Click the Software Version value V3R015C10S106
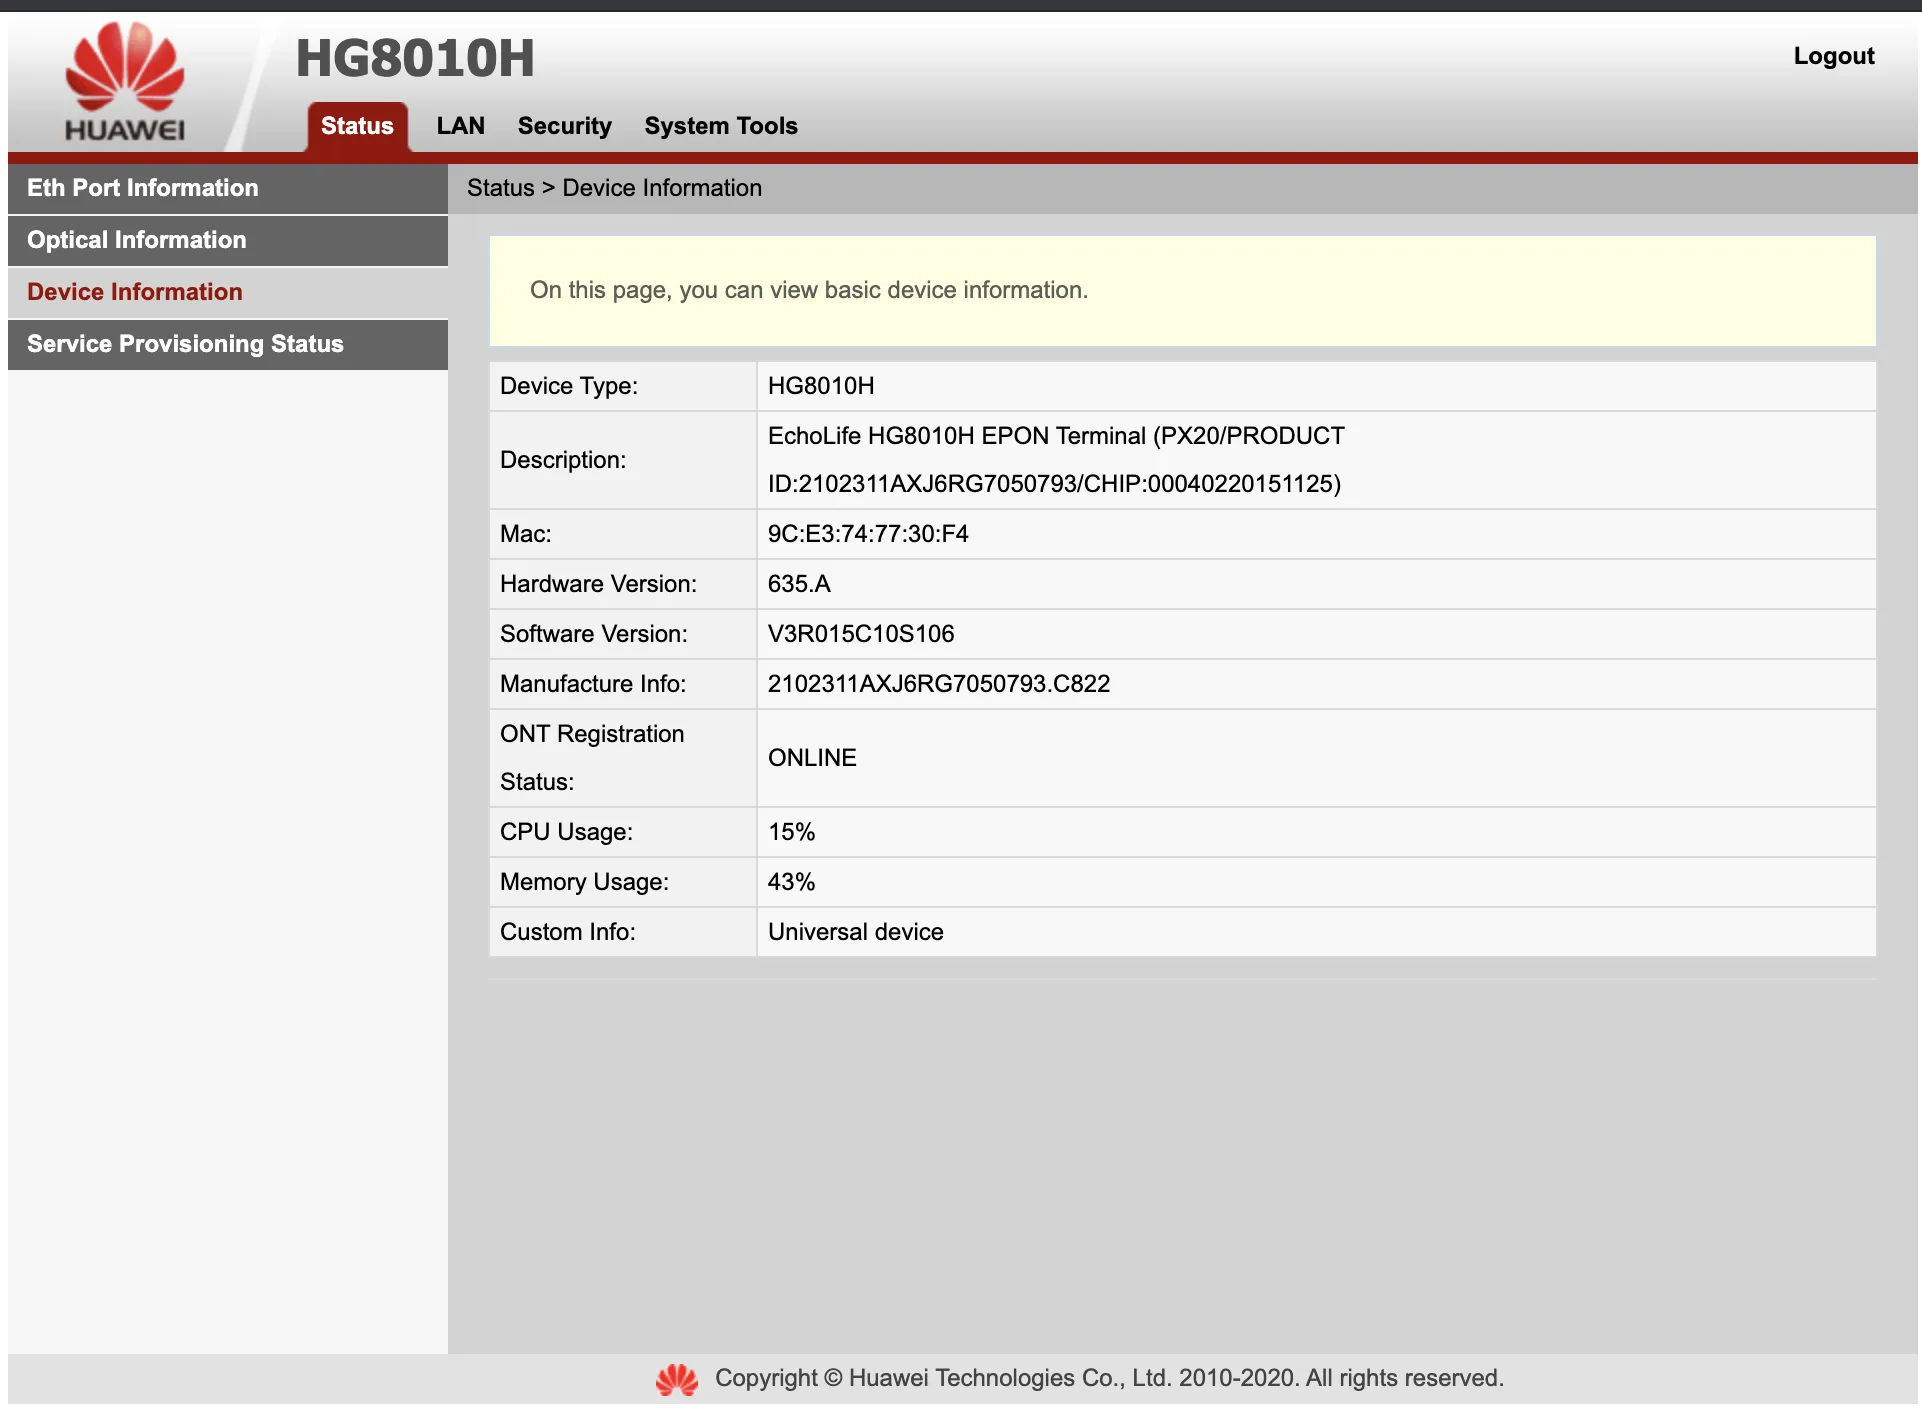 pos(860,634)
